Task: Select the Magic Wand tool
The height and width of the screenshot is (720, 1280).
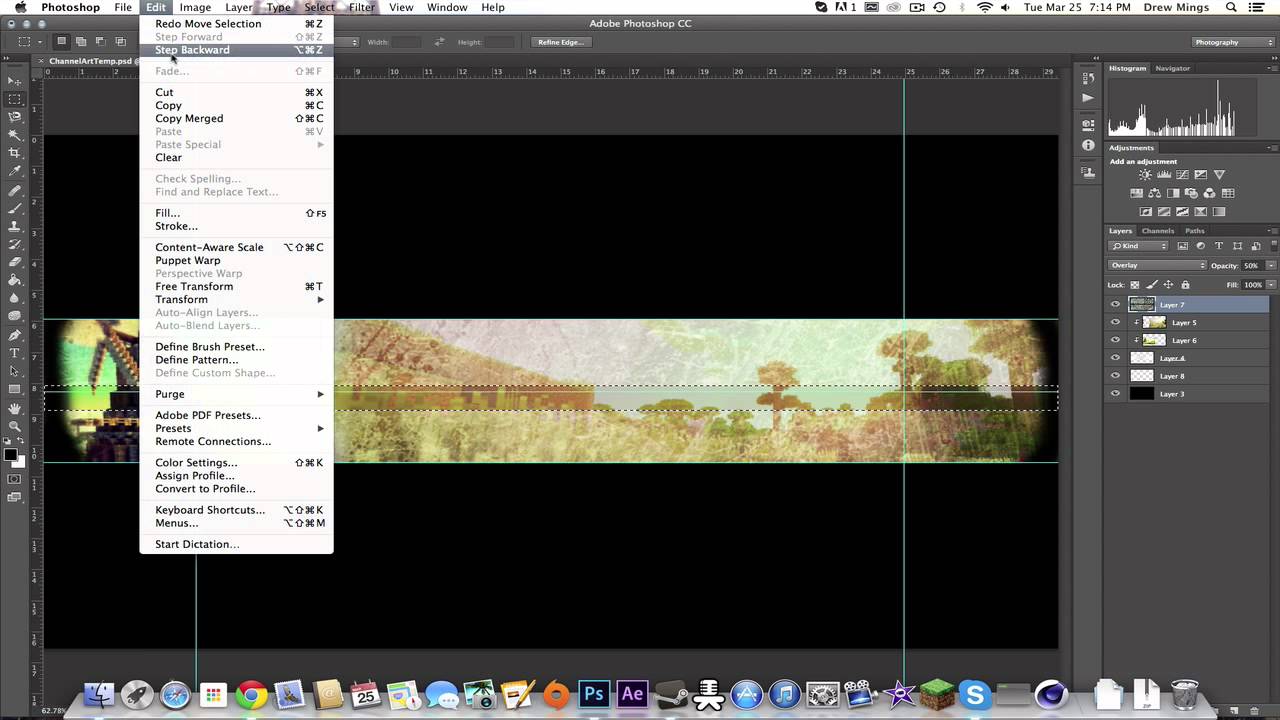Action: pos(15,135)
